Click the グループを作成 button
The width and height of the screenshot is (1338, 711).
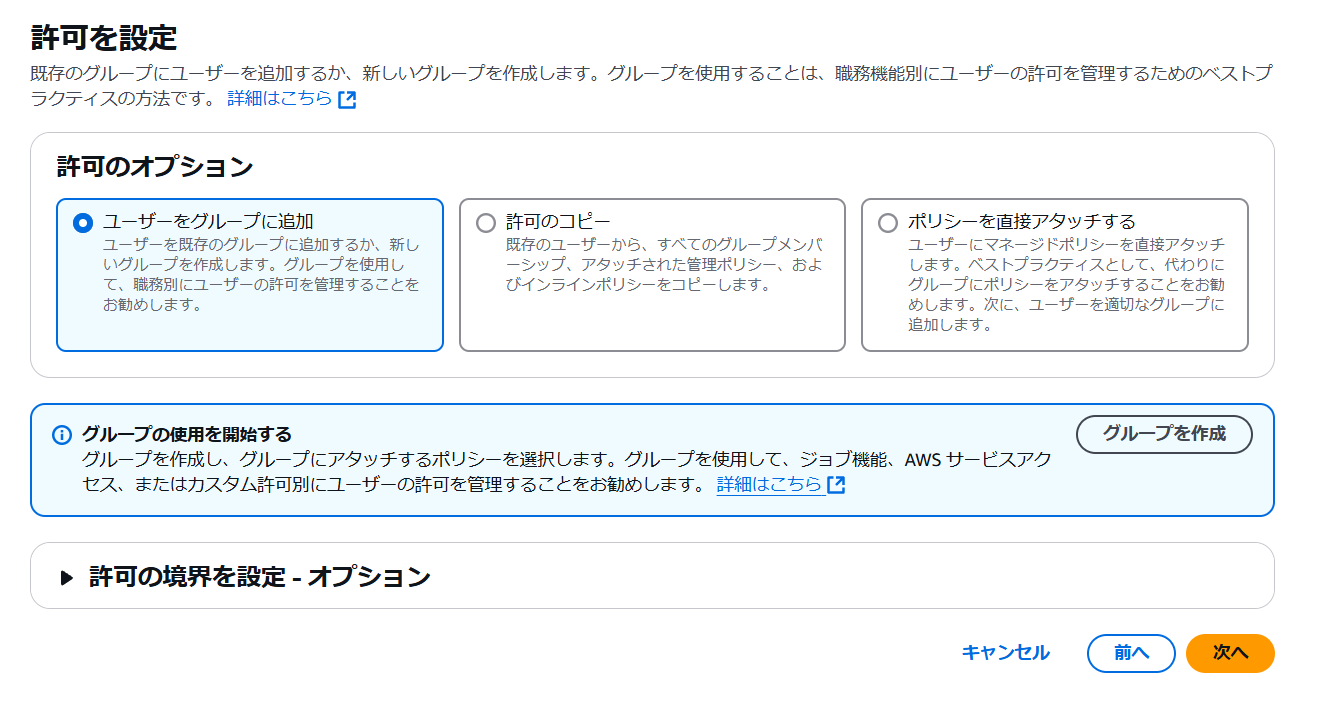tap(1164, 434)
